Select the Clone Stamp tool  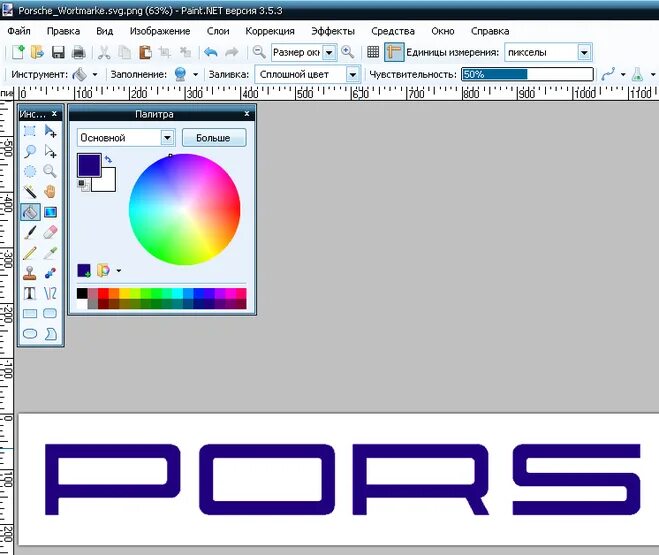29,273
